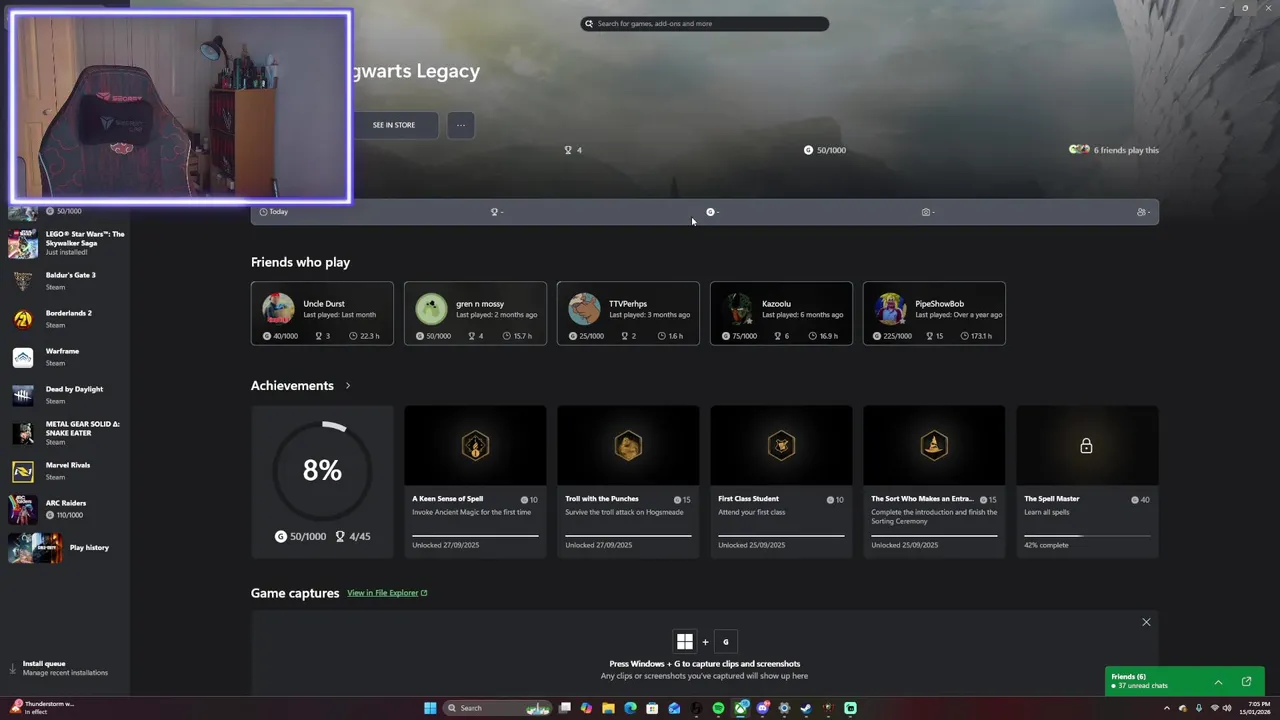Click the SEE IN STORE button
Viewport: 1280px width, 720px height.
[394, 125]
